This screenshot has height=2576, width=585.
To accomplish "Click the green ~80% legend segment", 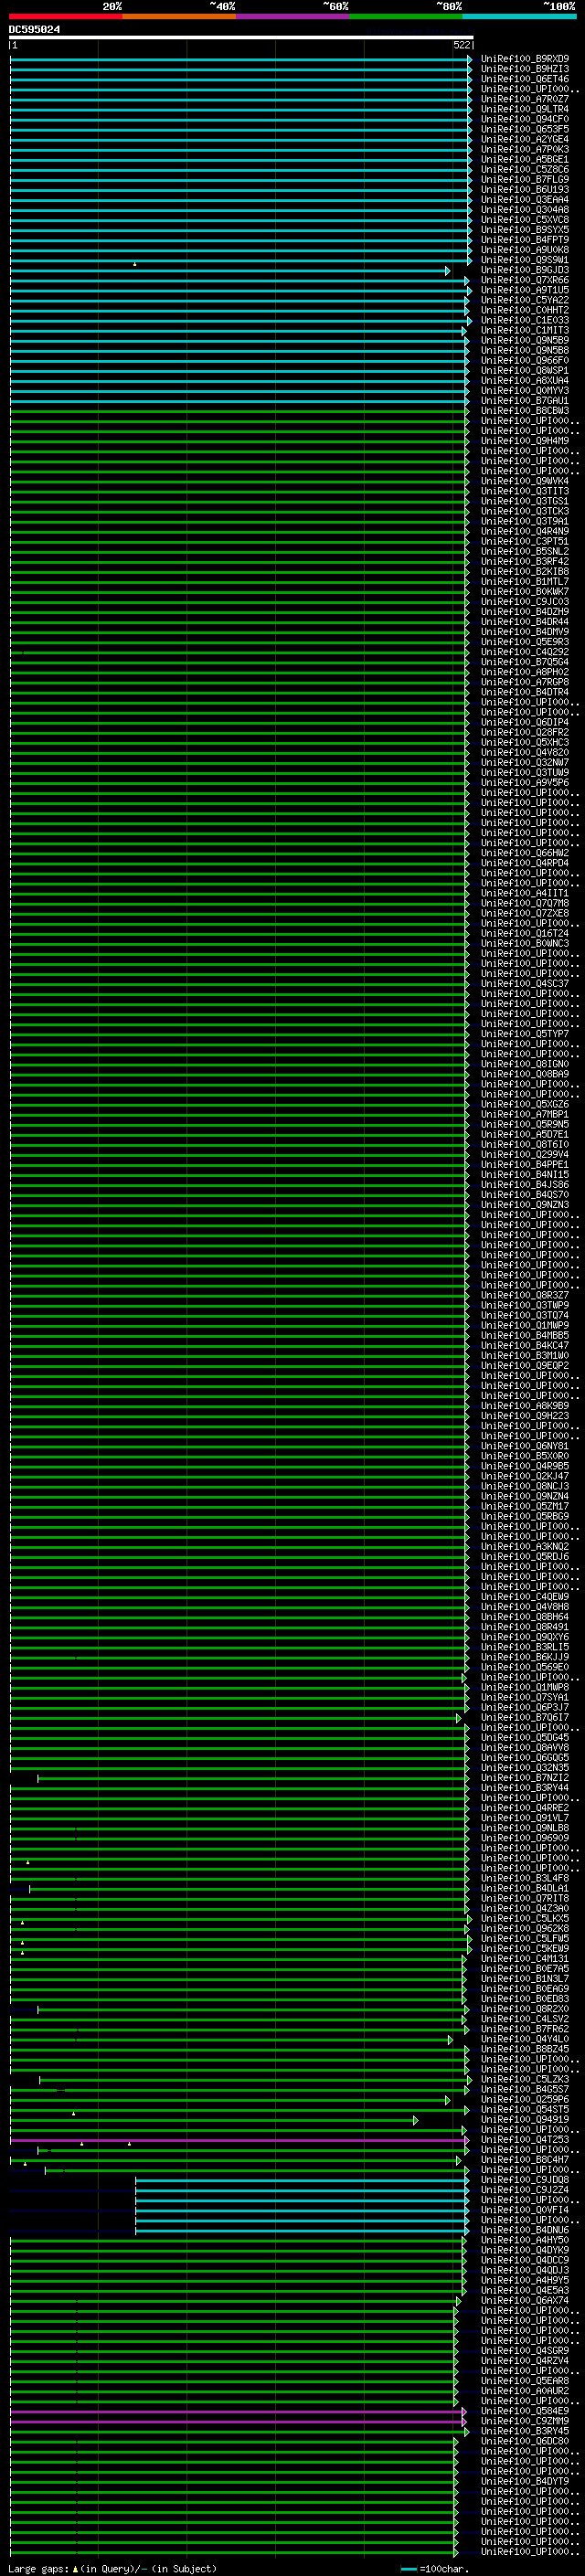I will 406,16.
